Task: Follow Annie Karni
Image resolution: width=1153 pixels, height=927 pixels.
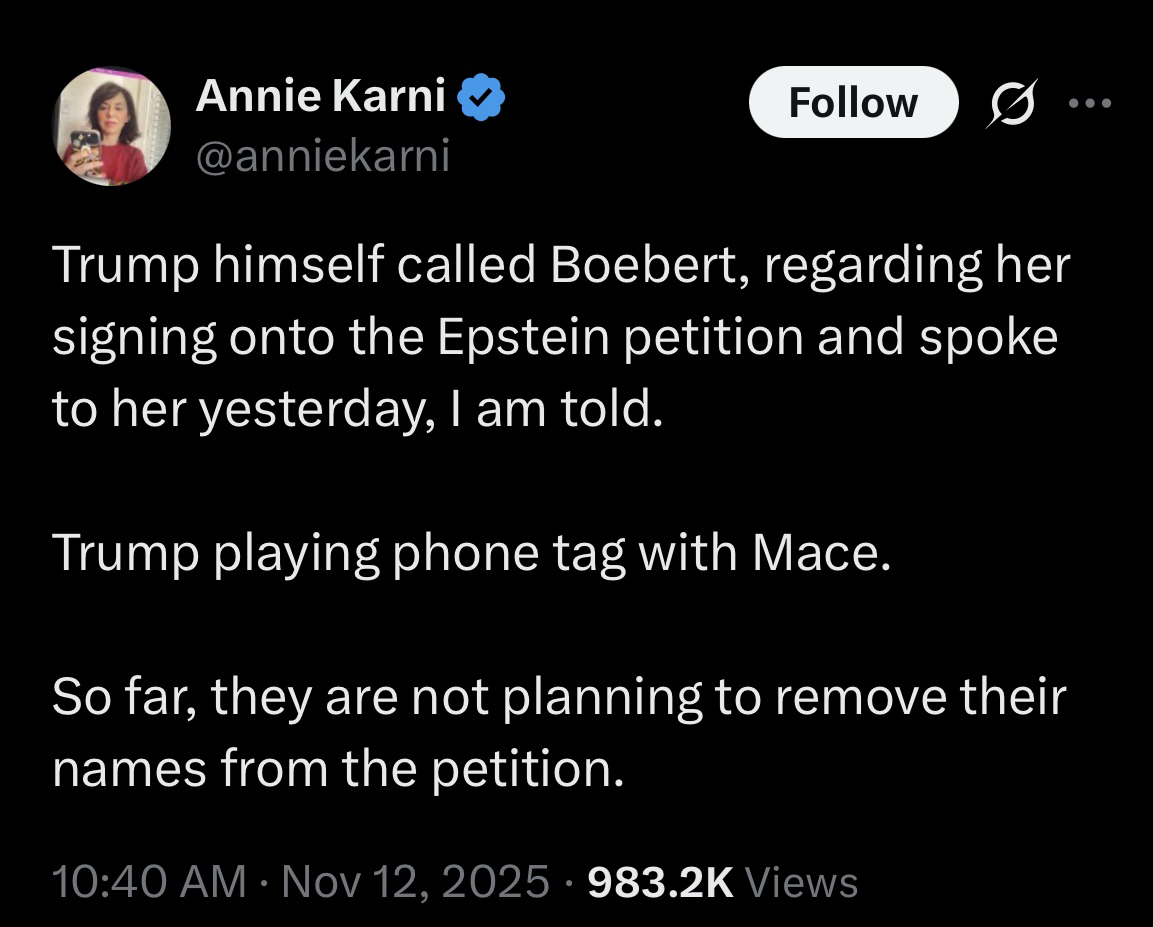Action: [852, 102]
